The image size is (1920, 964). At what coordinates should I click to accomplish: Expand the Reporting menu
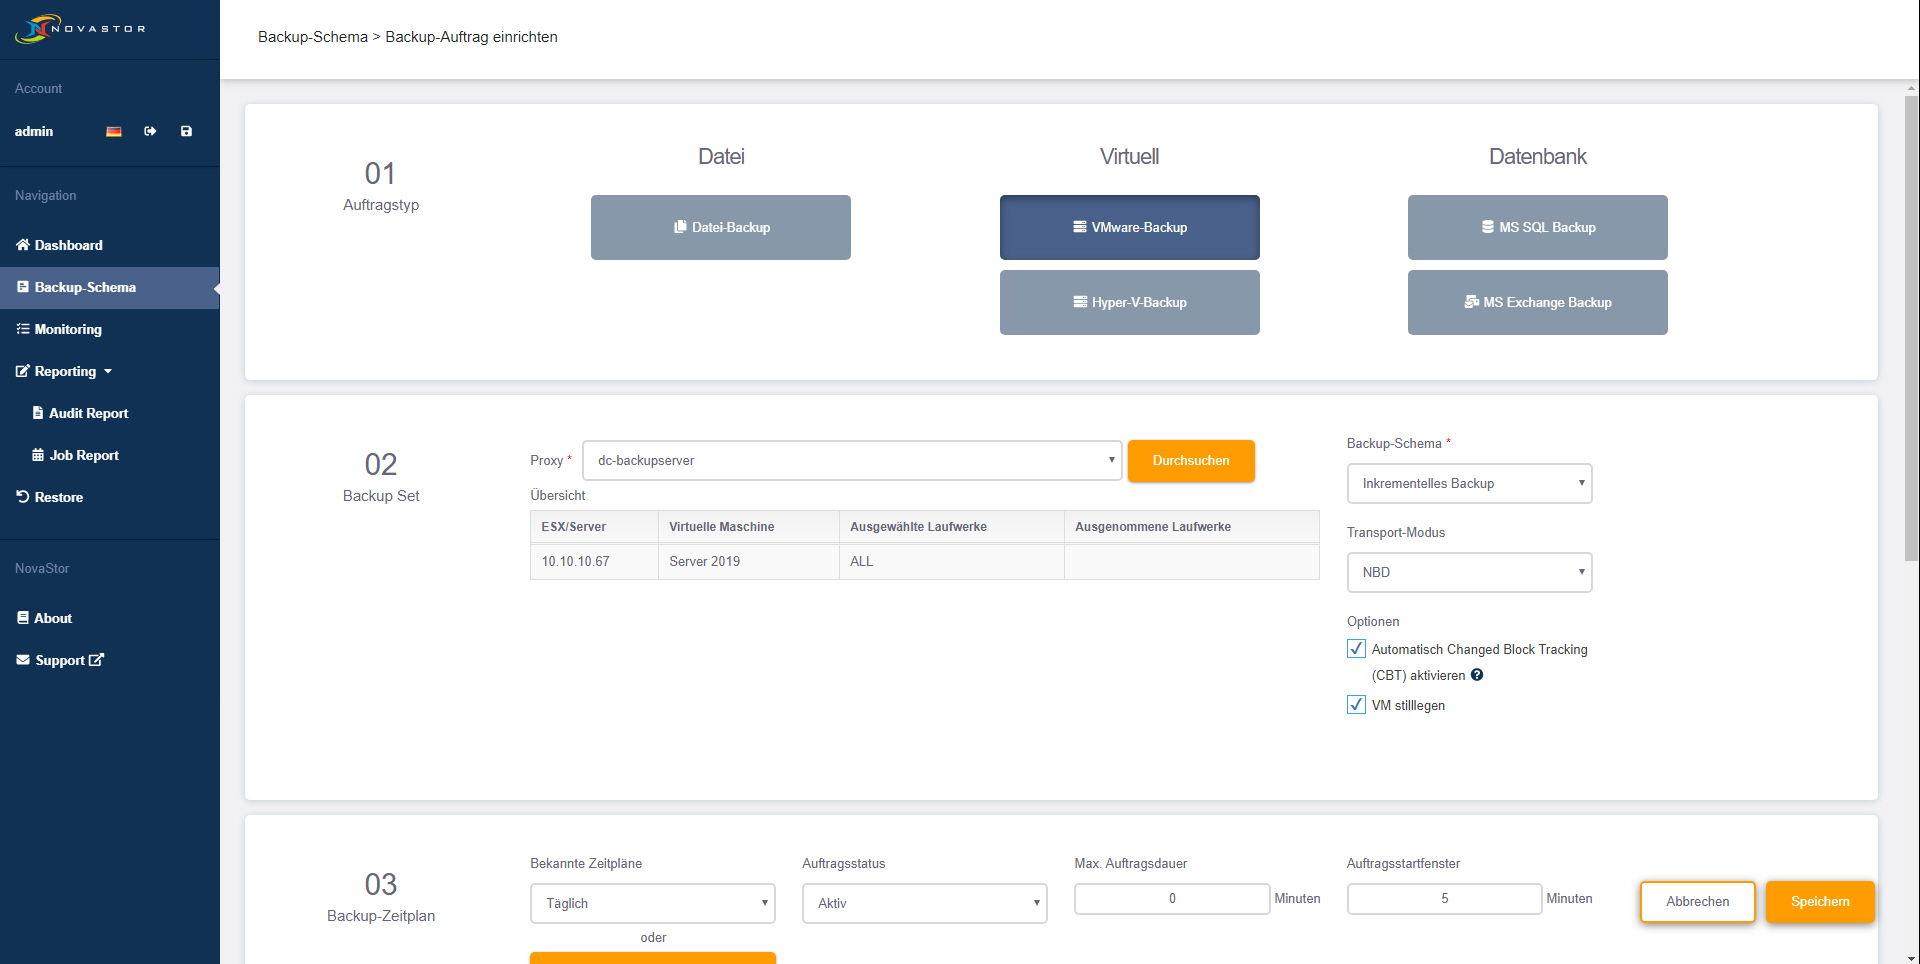click(x=66, y=371)
